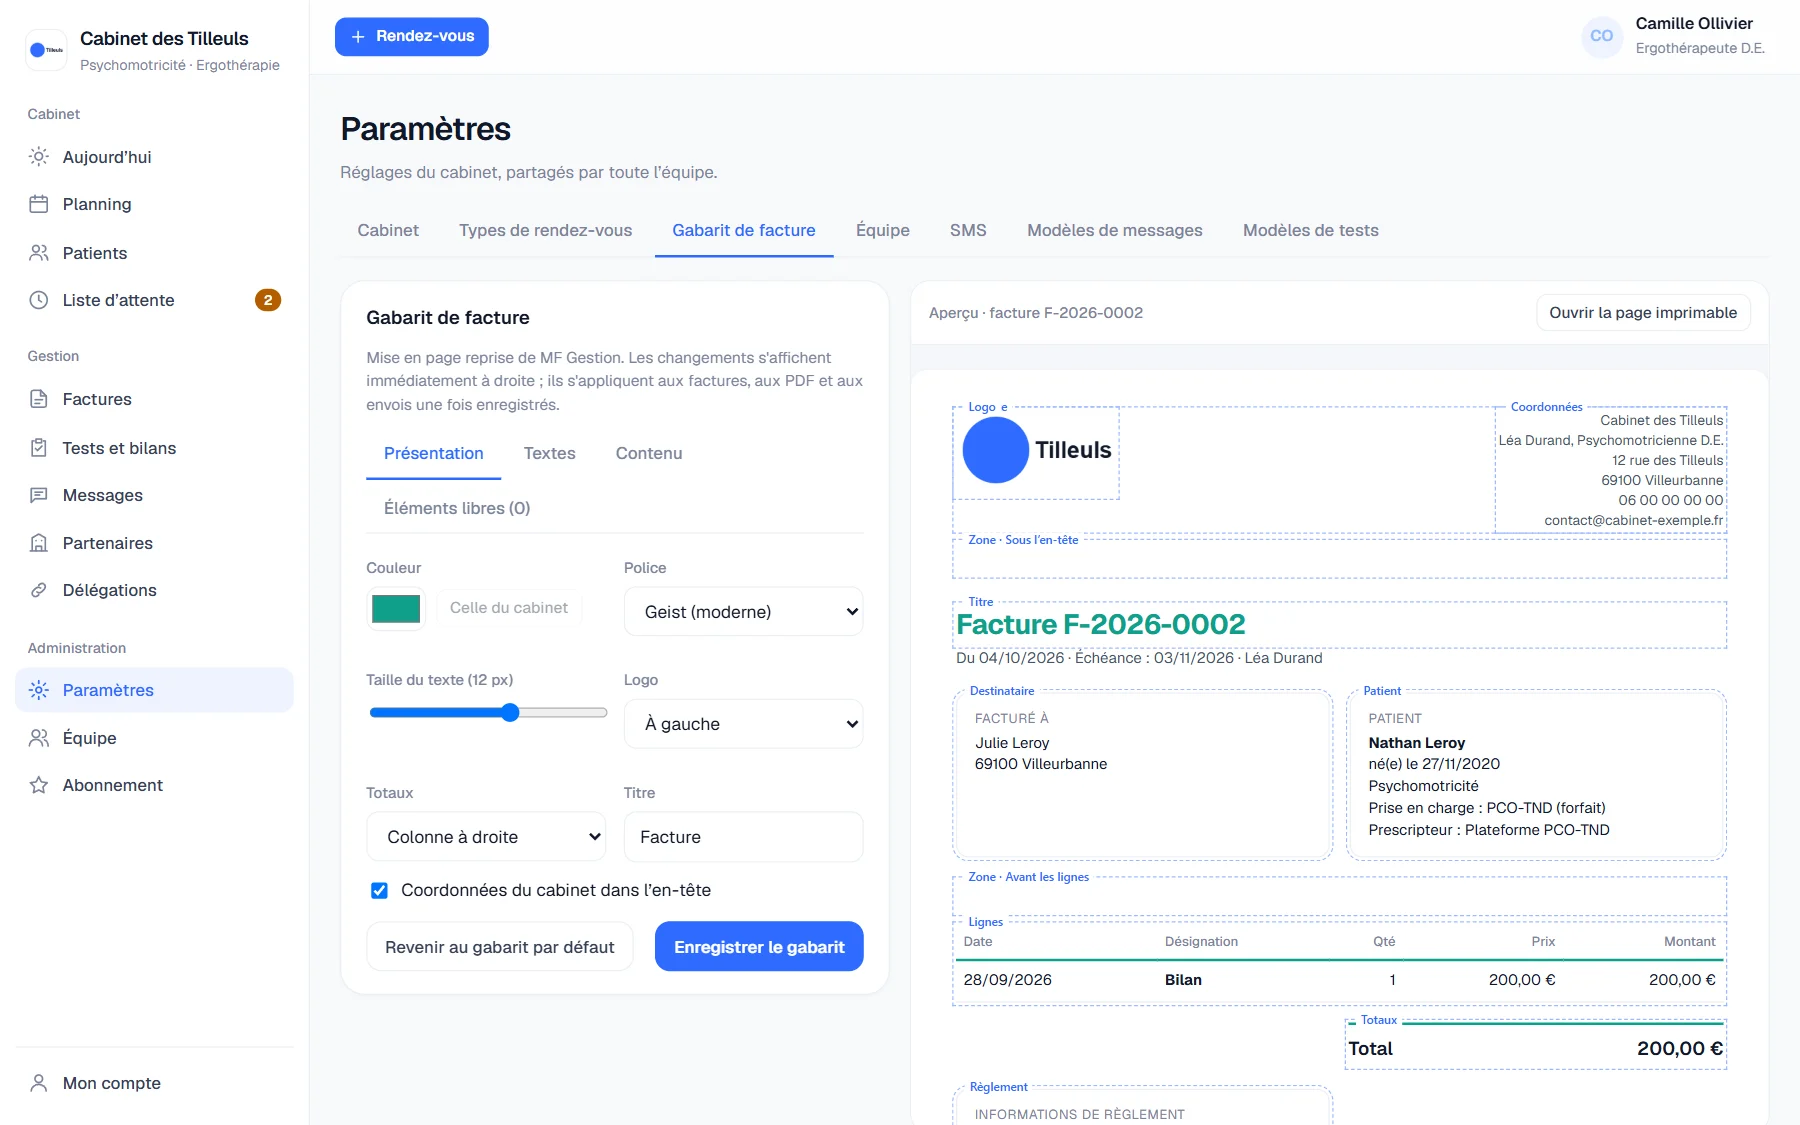This screenshot has height=1125, width=1800.
Task: Open the Police font dropdown
Action: [744, 612]
